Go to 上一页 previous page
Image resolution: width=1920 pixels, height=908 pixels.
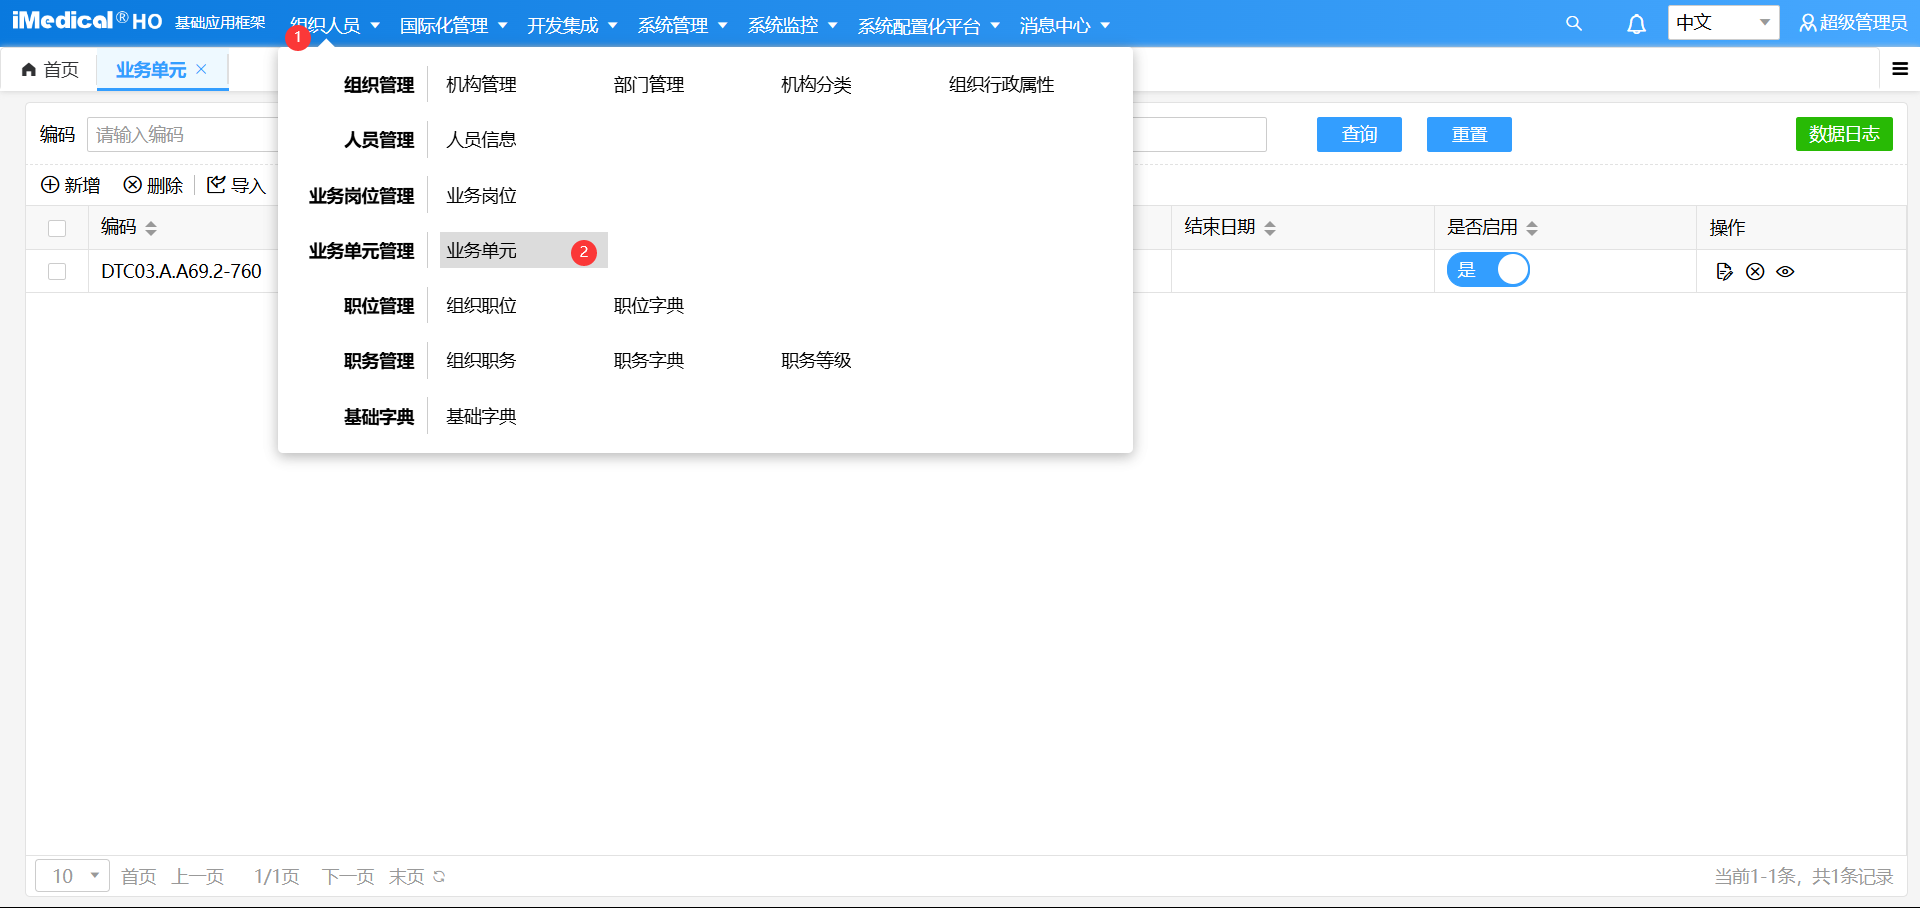(x=198, y=877)
